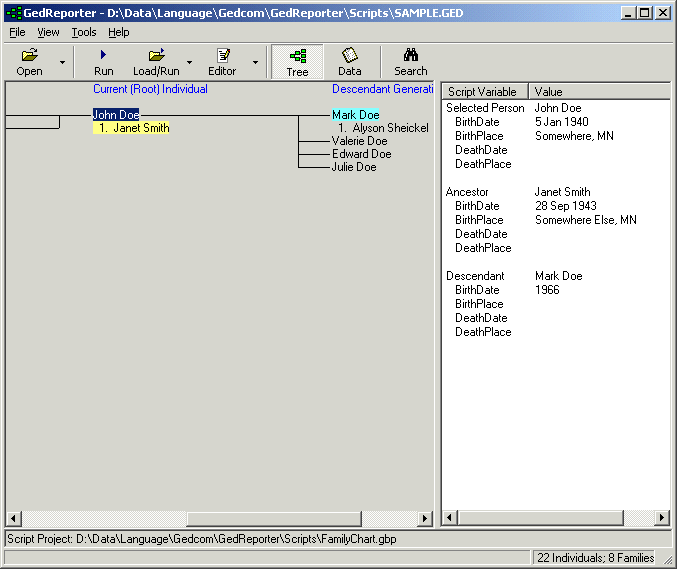Click the GedReporter title bar app icon
This screenshot has width=677, height=569.
[13, 13]
